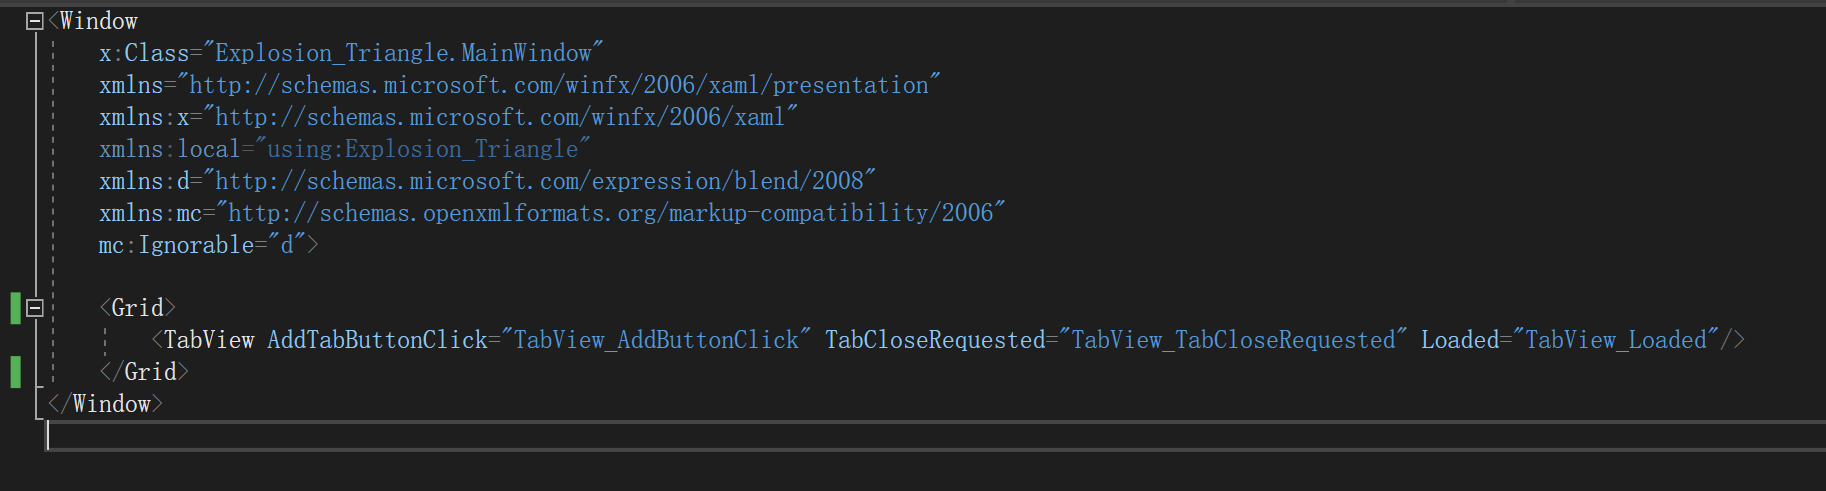Collapse the Window element outline node
1826x491 pixels.
pyautogui.click(x=35, y=21)
